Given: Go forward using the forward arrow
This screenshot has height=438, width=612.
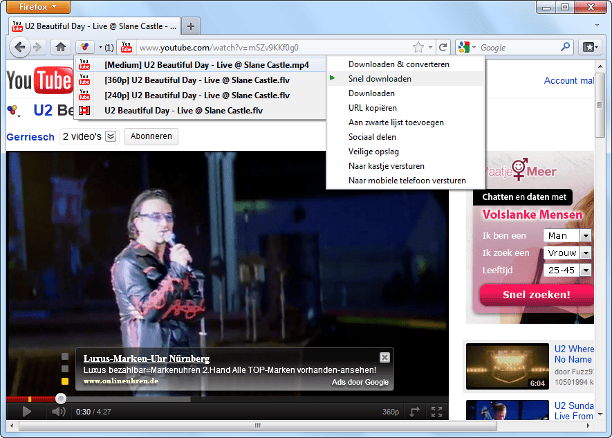Looking at the screenshot, I should tap(37, 48).
